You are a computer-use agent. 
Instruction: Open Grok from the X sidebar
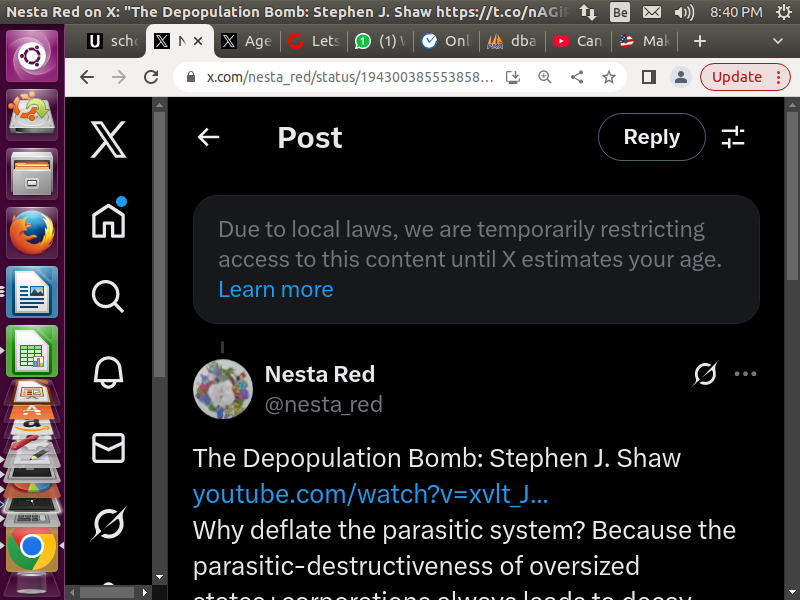click(108, 523)
